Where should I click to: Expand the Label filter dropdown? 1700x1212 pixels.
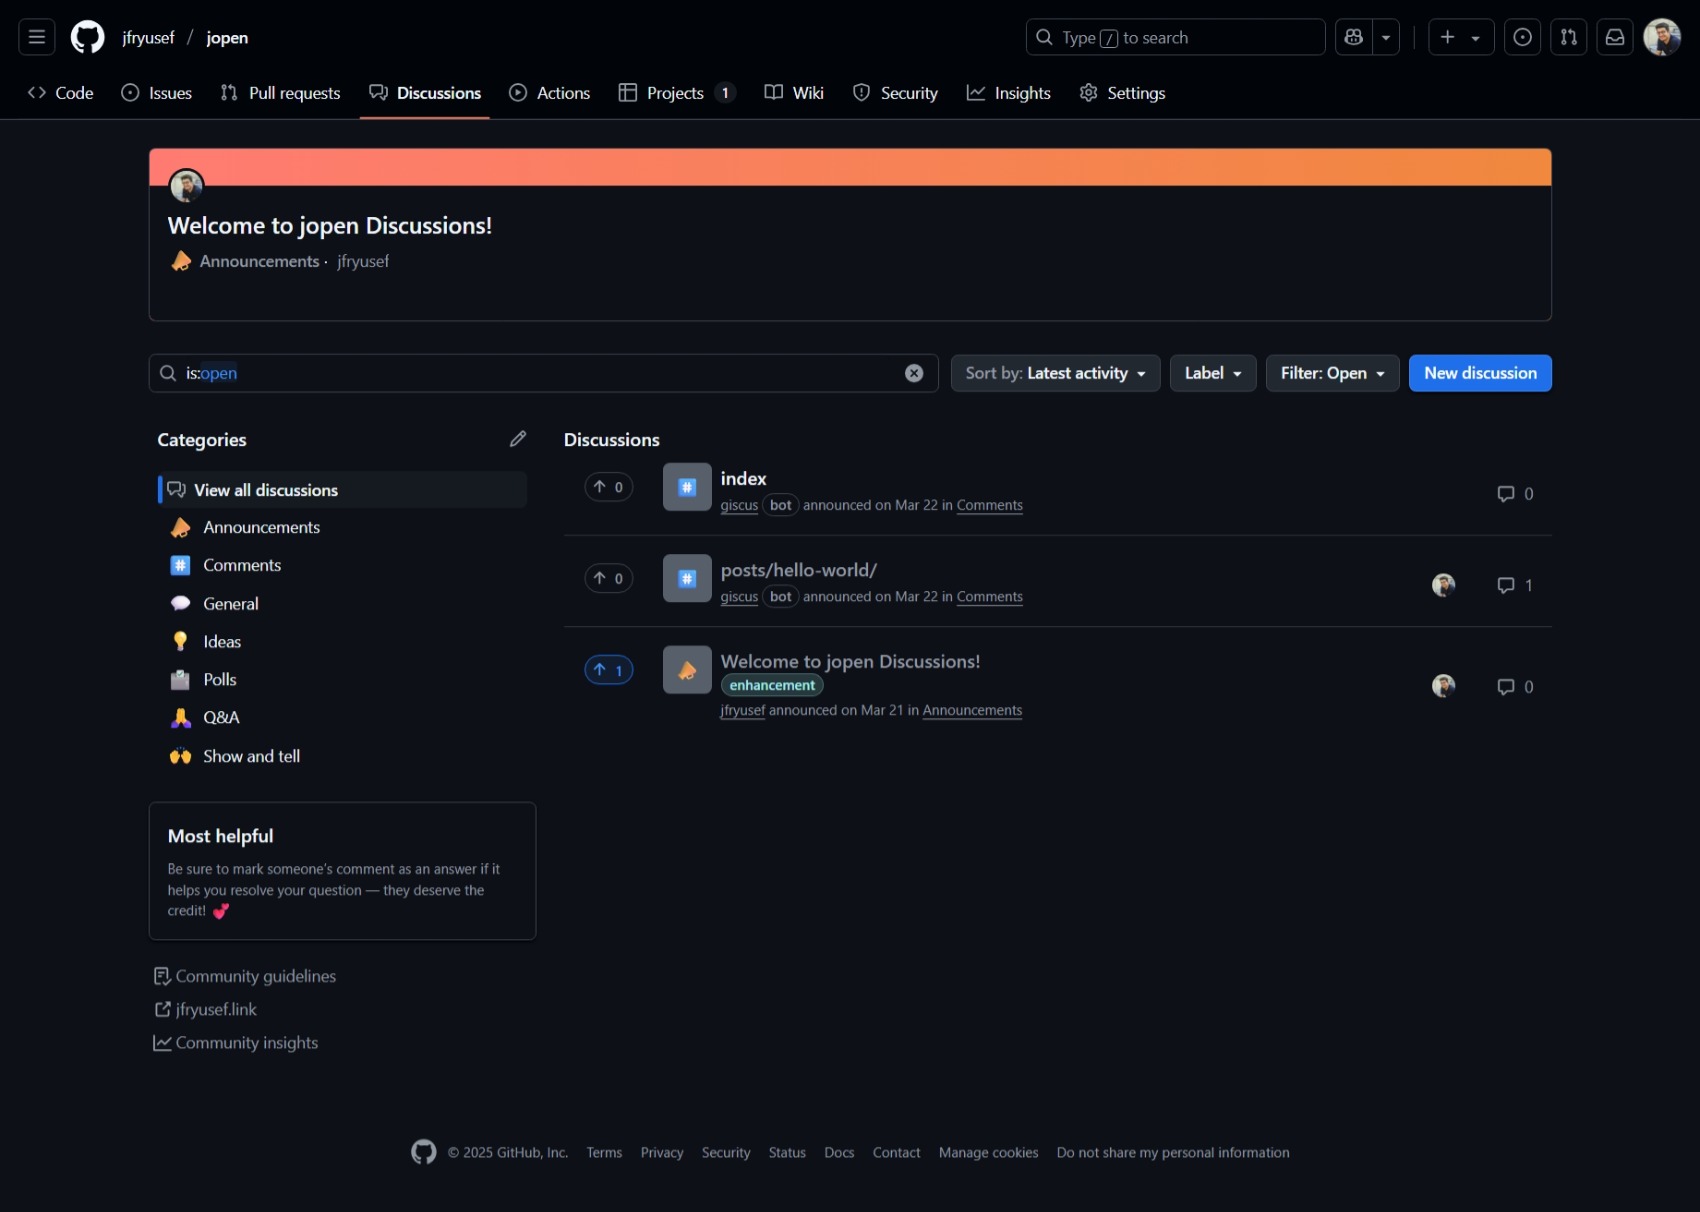tap(1212, 373)
